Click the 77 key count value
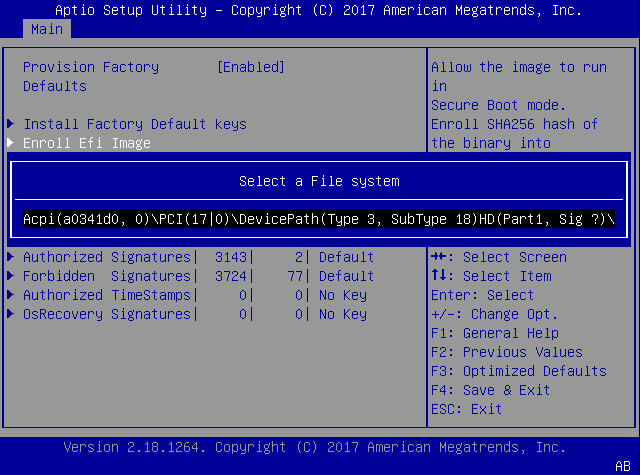Image resolution: width=640 pixels, height=475 pixels. pyautogui.click(x=295, y=276)
